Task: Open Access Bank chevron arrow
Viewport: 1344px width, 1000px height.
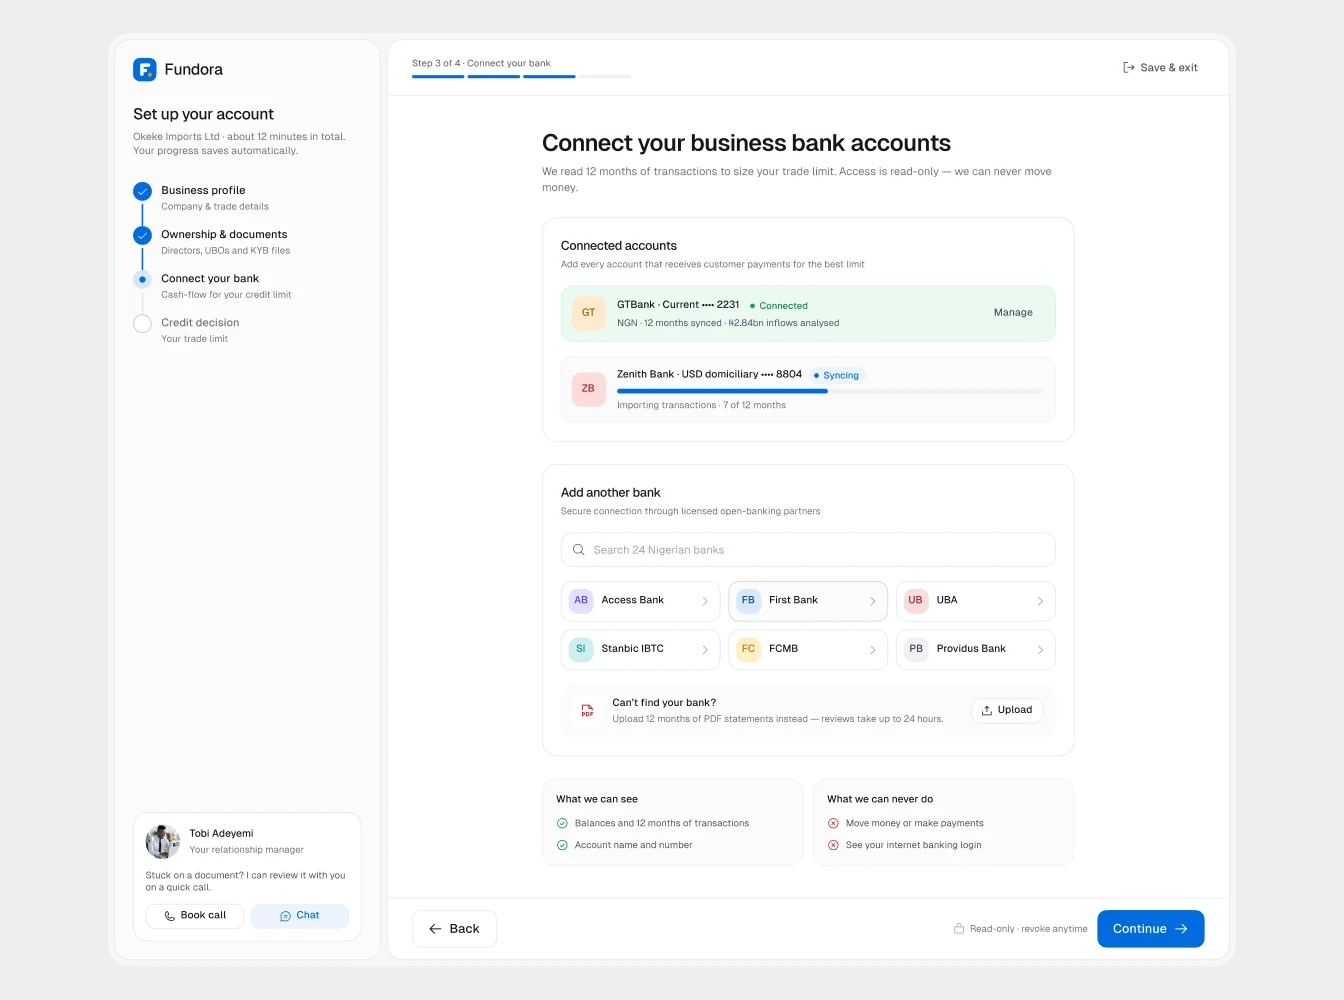Action: (705, 601)
